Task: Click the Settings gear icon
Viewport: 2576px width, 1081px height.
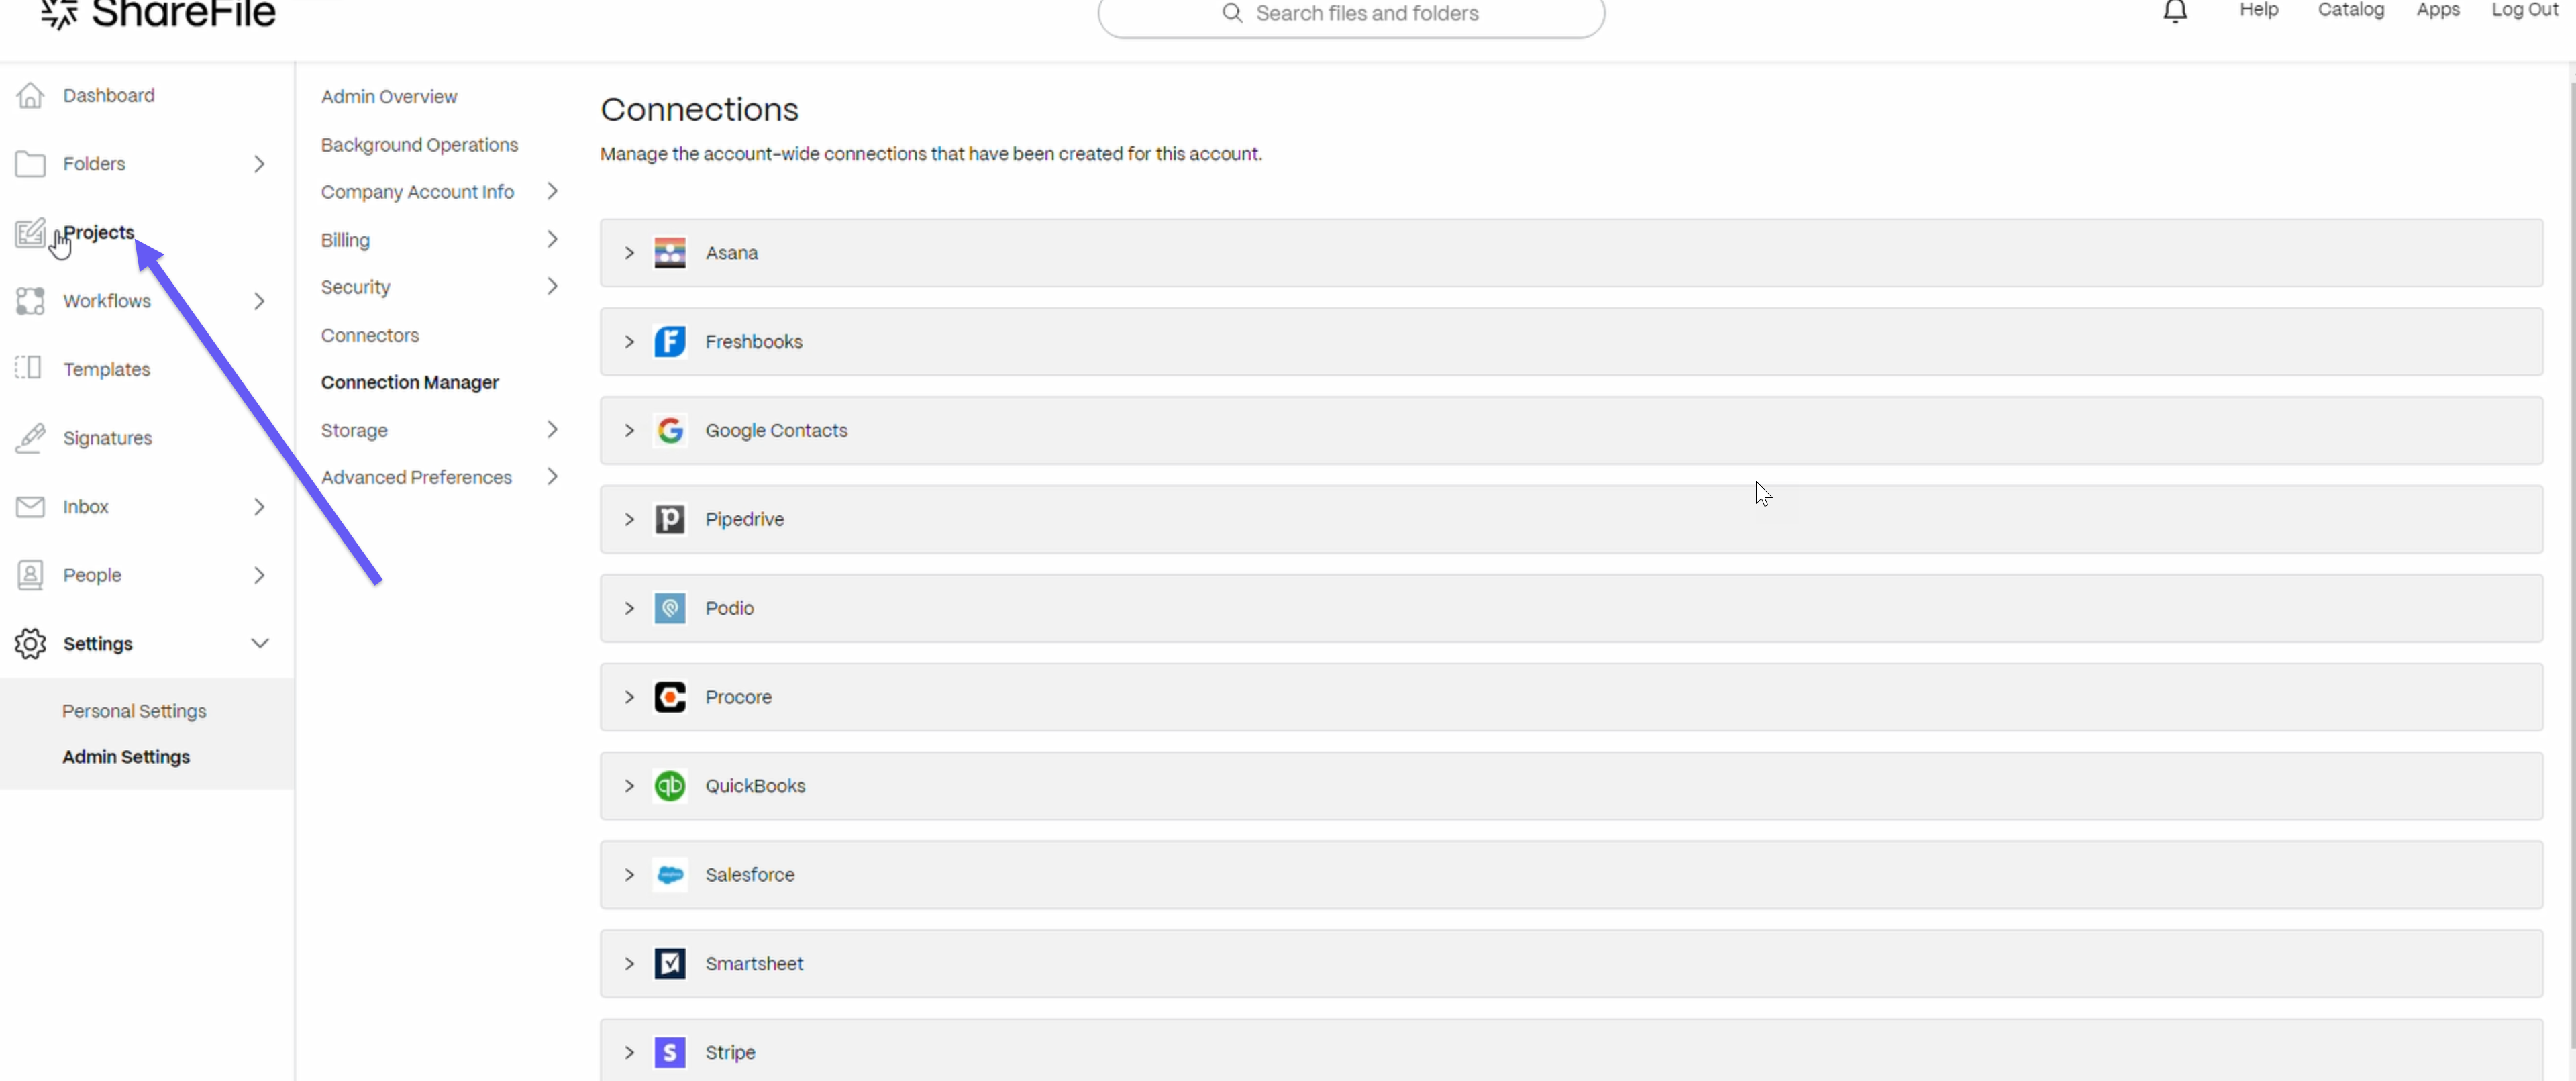Action: click(30, 644)
